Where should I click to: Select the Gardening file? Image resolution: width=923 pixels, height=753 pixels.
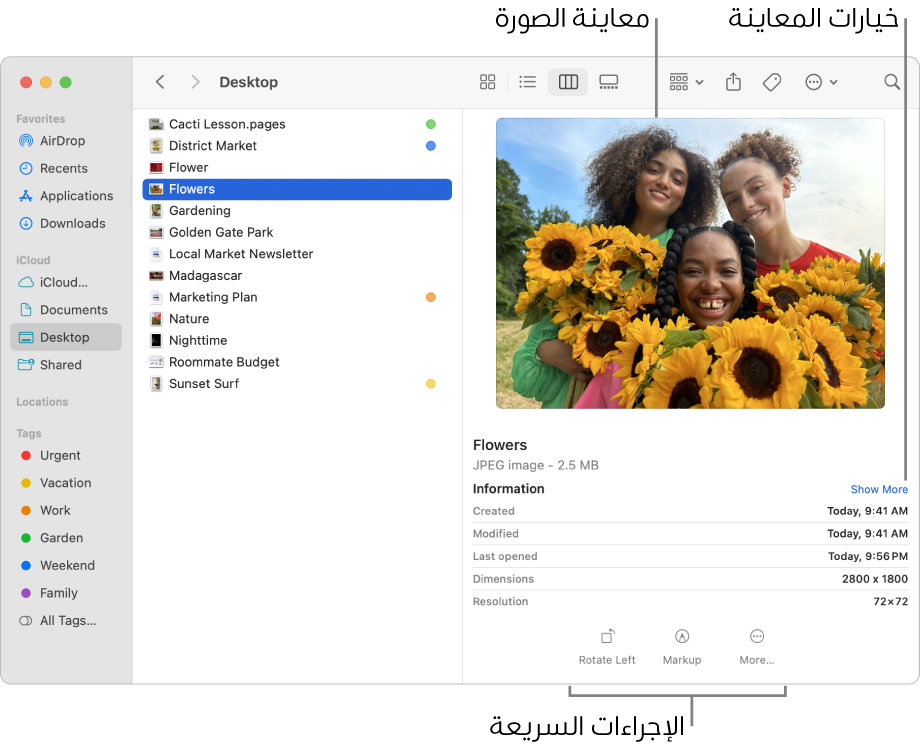click(297, 211)
